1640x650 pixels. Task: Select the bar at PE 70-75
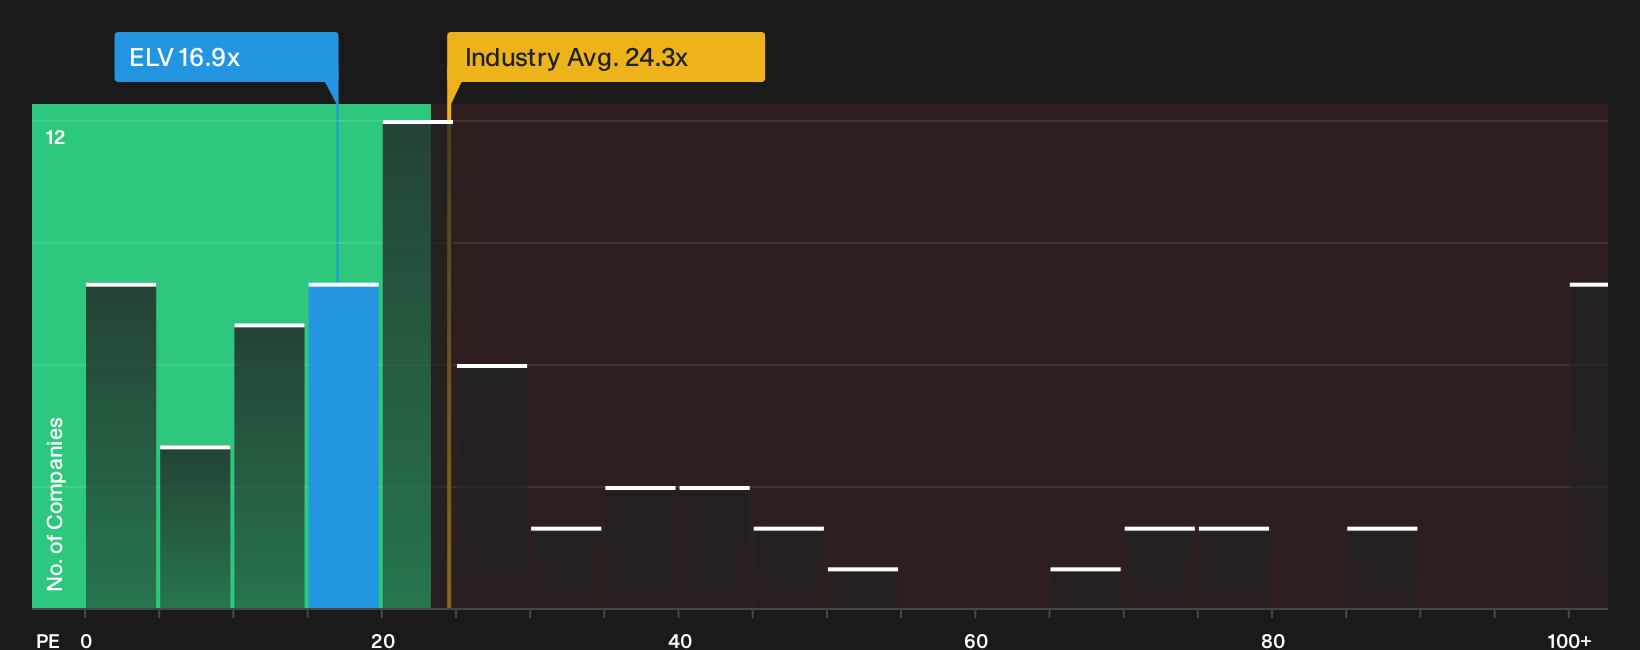1160,567
